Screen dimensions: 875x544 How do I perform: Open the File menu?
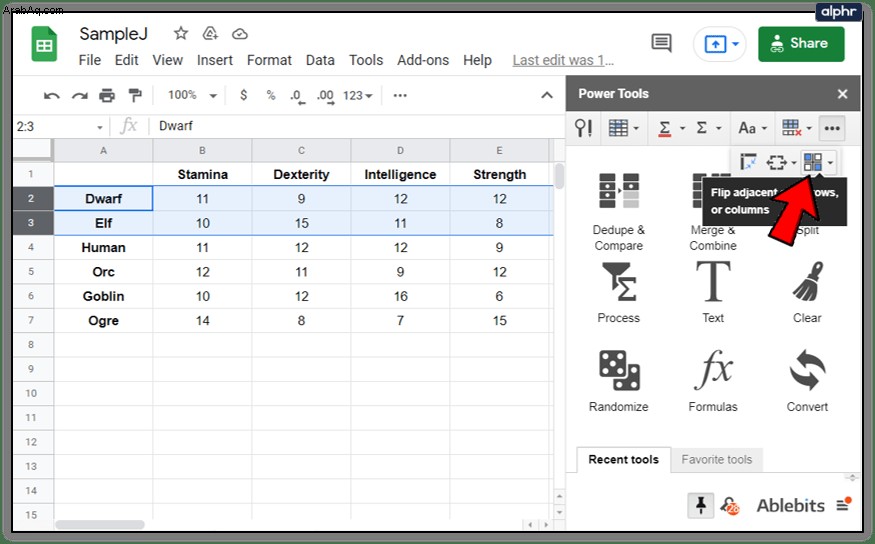[x=89, y=60]
